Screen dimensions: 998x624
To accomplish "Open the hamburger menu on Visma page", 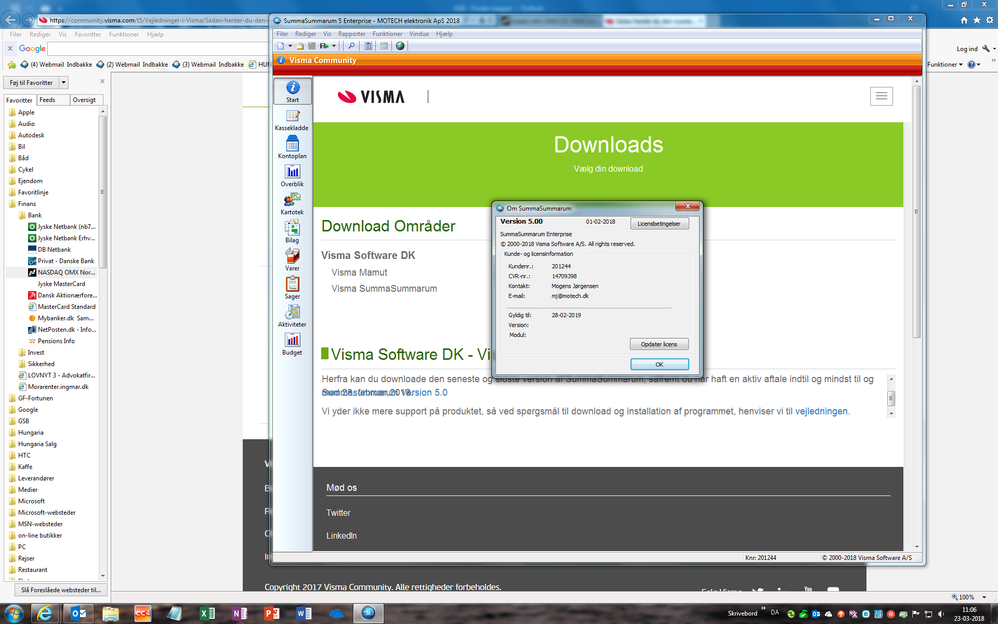I will (881, 96).
